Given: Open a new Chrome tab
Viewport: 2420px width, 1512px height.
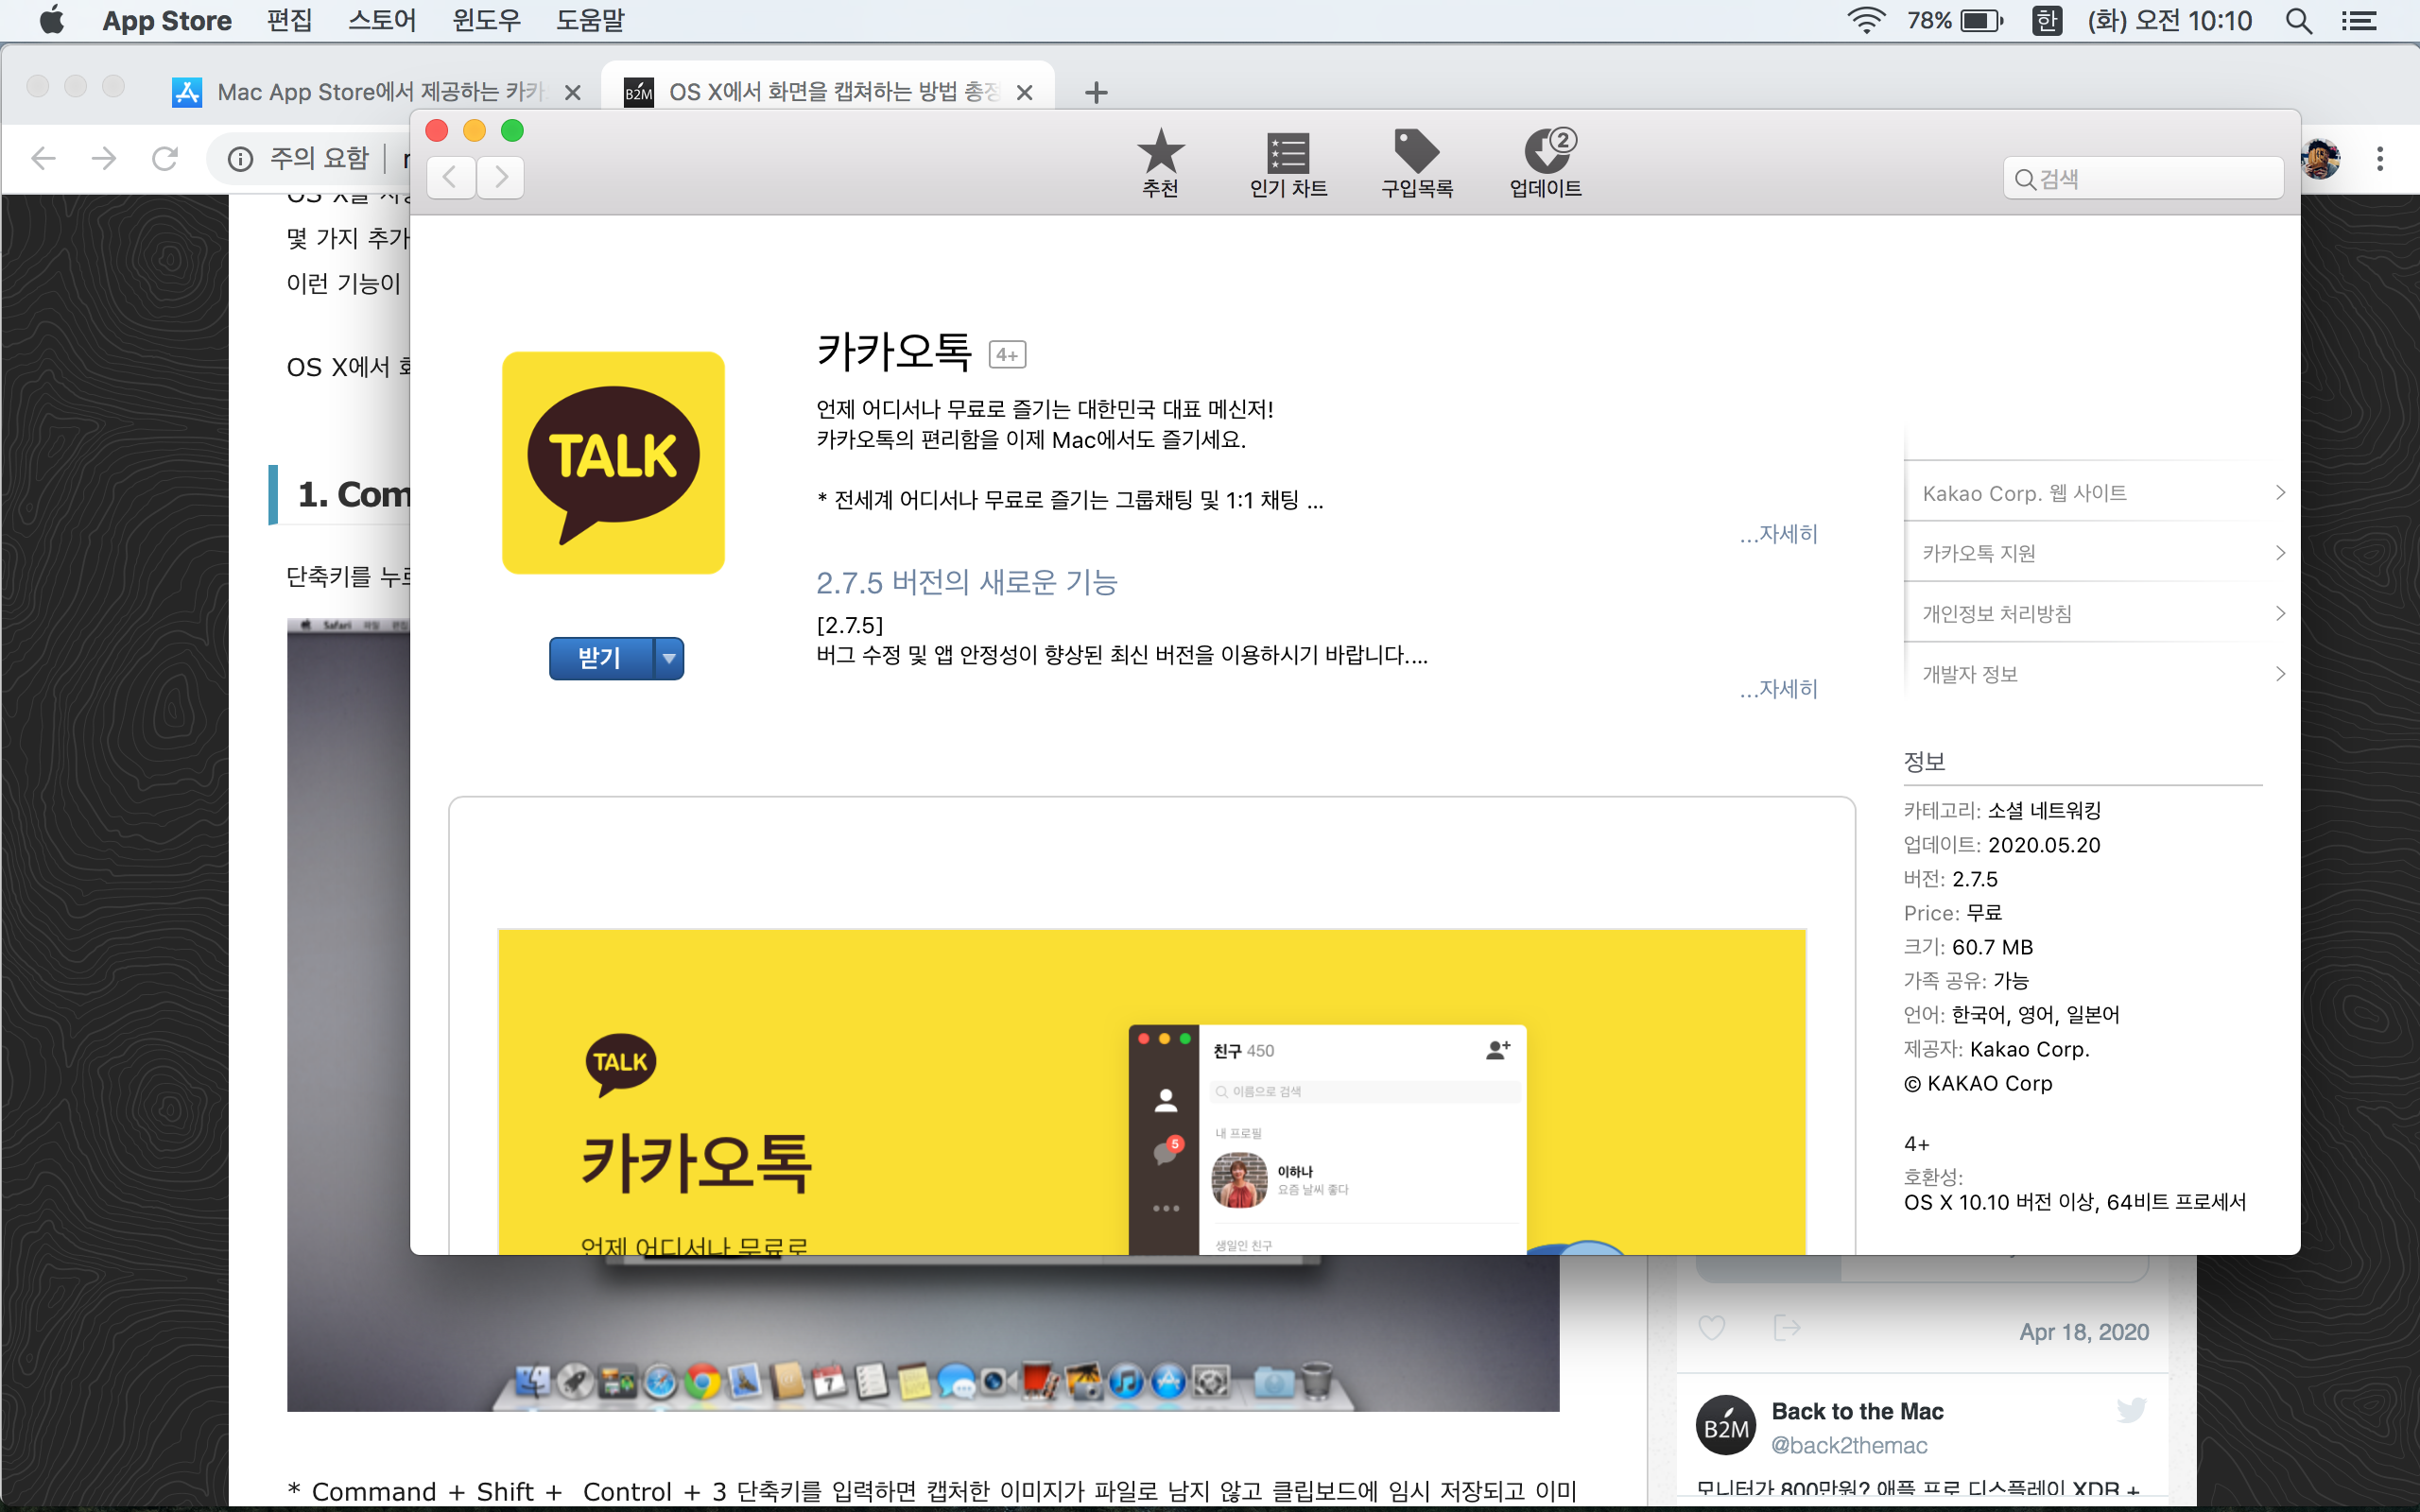Looking at the screenshot, I should pos(1096,92).
